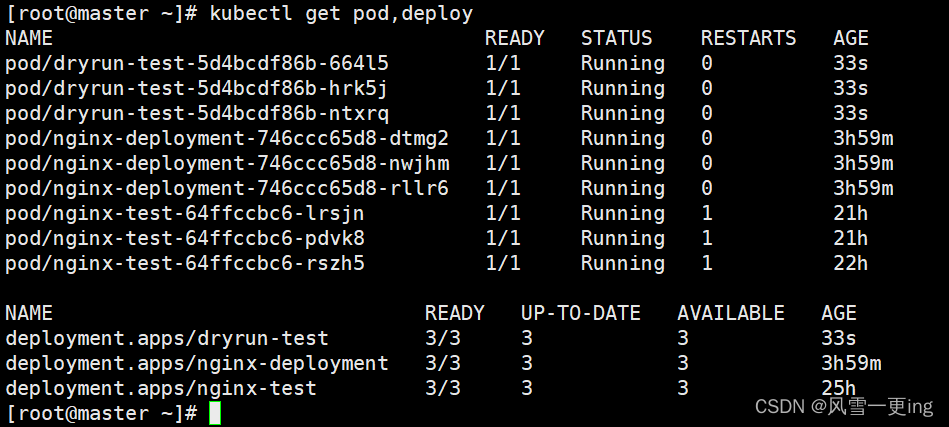Click the first [root@master ~]# prompt
Image resolution: width=949 pixels, height=427 pixels.
pyautogui.click(x=102, y=13)
